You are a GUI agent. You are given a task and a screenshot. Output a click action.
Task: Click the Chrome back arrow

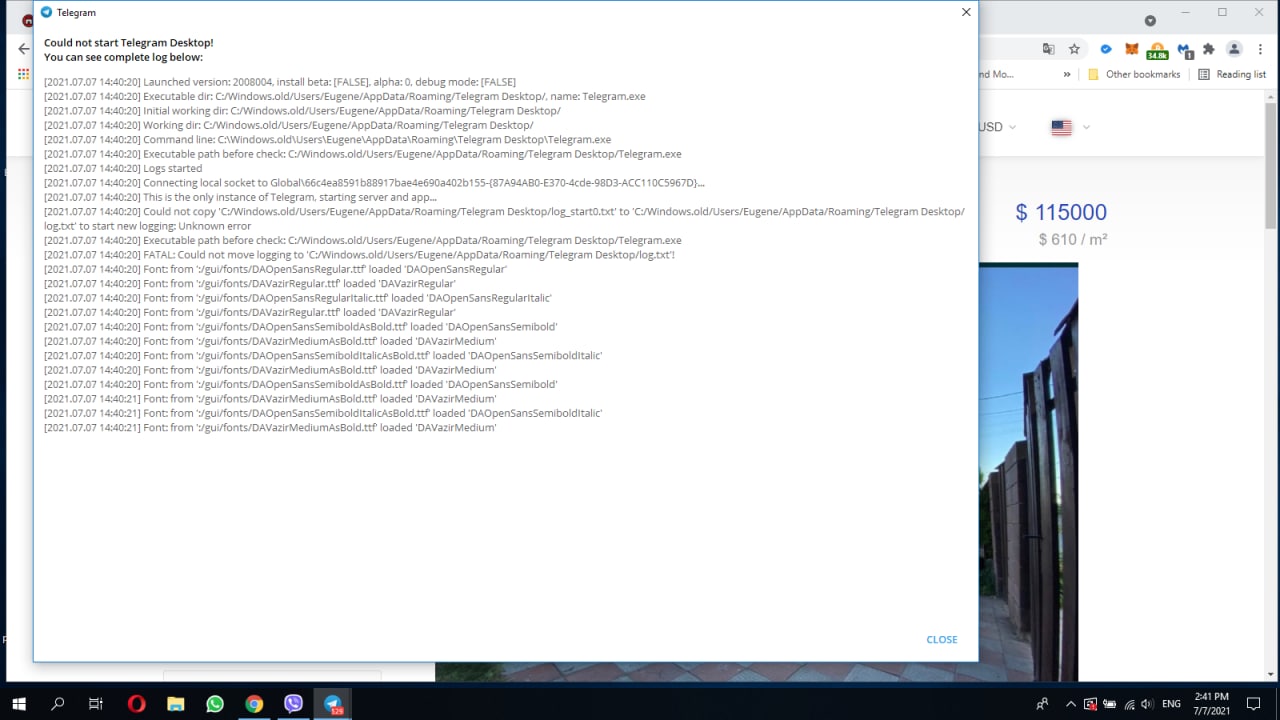[24, 49]
